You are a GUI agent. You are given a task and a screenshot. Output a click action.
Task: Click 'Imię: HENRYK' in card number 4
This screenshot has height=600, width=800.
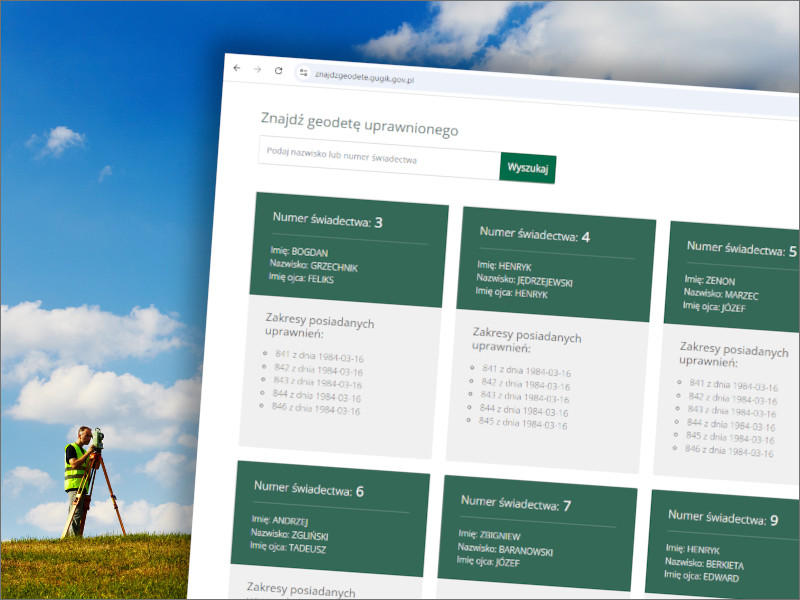[505, 266]
